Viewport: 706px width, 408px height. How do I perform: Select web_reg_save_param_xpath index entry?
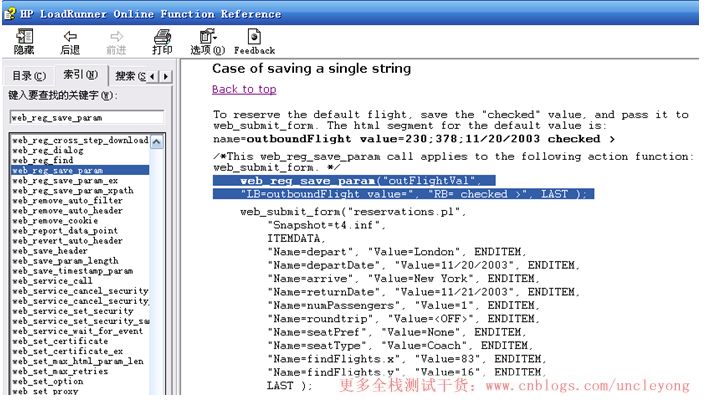point(72,190)
